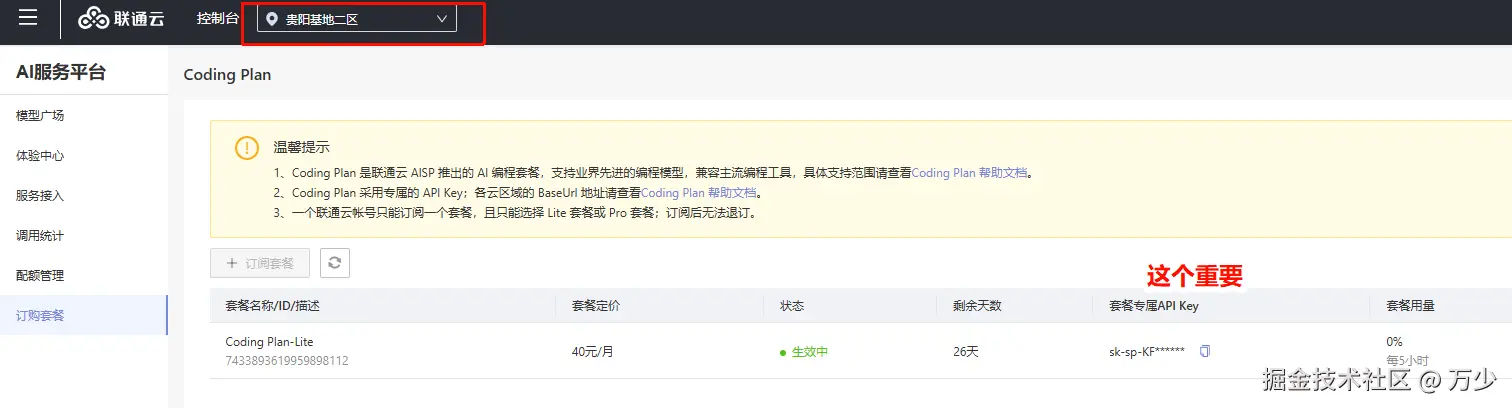Click the 套餐名称/ID/描述 column header
Screen dimensions: 1512x408
pyautogui.click(x=272, y=305)
